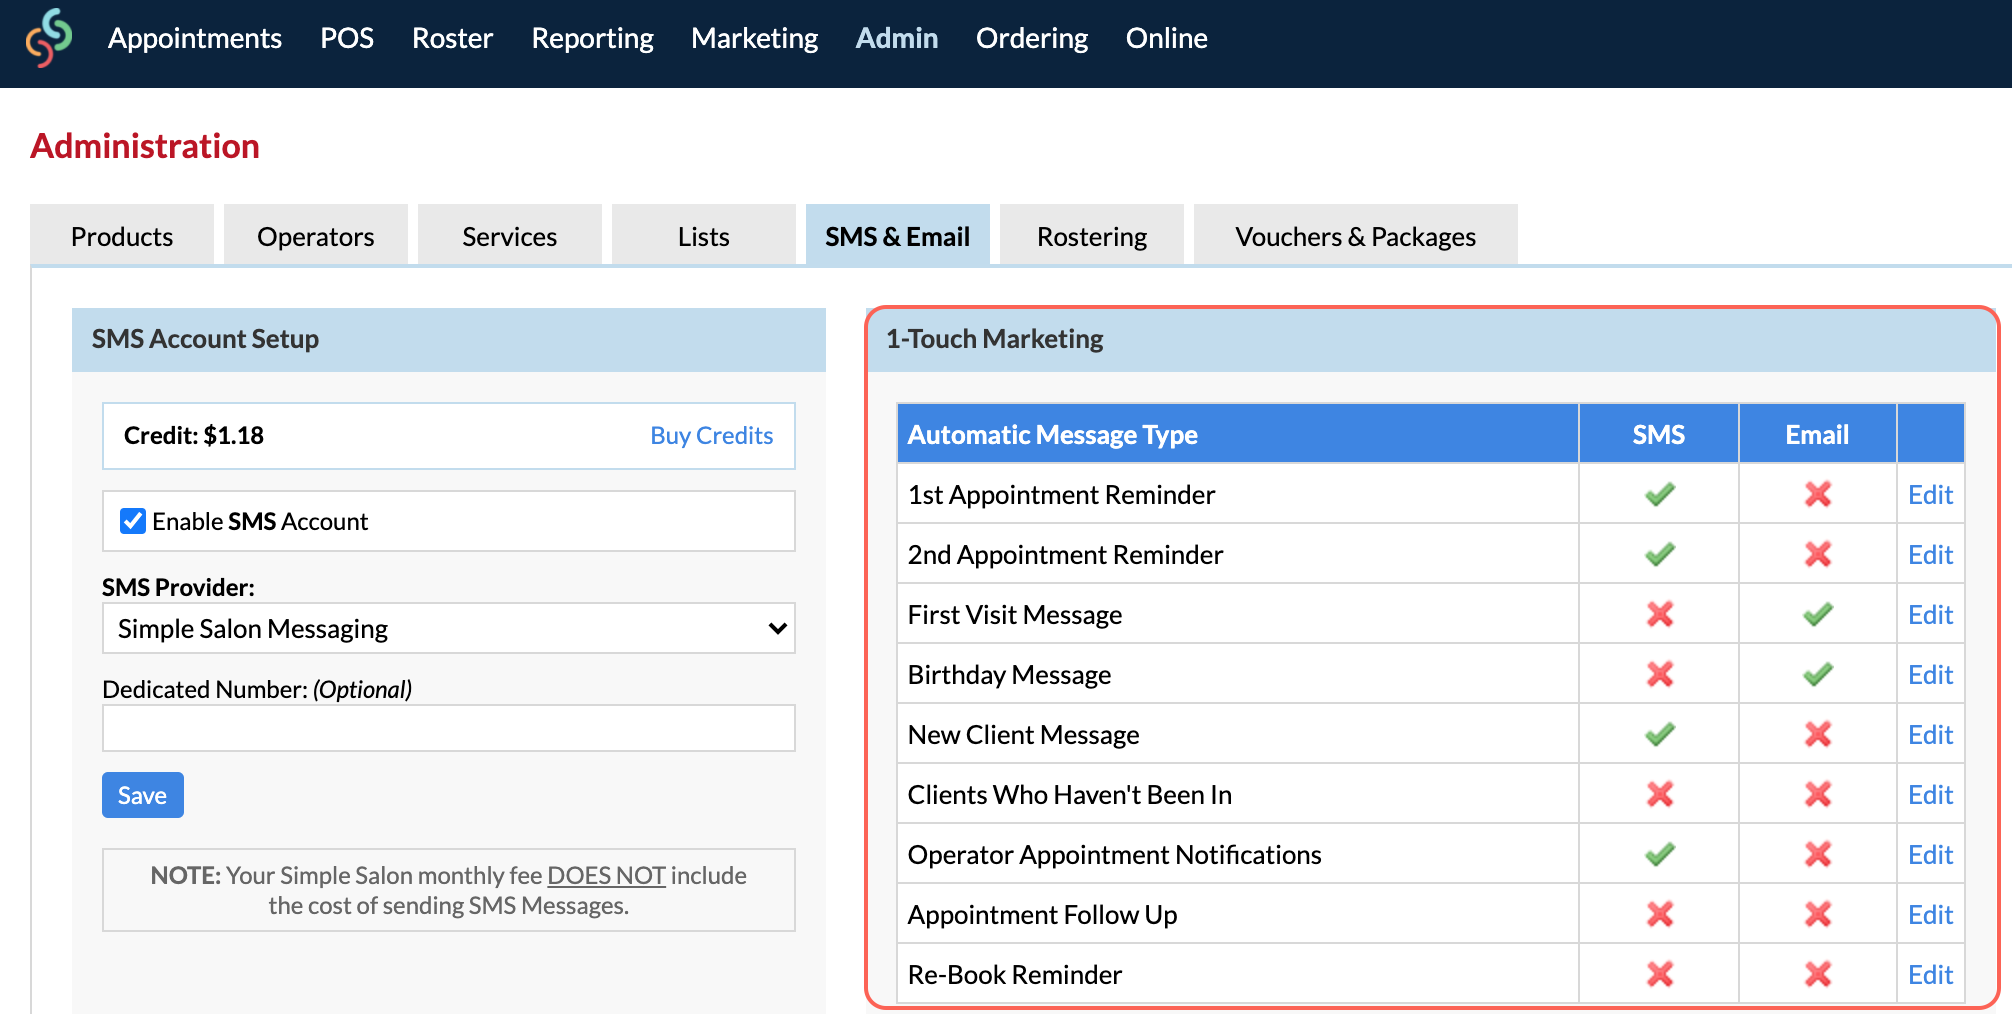Click SMS cross for Birthday Message
Screen dimensions: 2012x1014
(x=1660, y=674)
